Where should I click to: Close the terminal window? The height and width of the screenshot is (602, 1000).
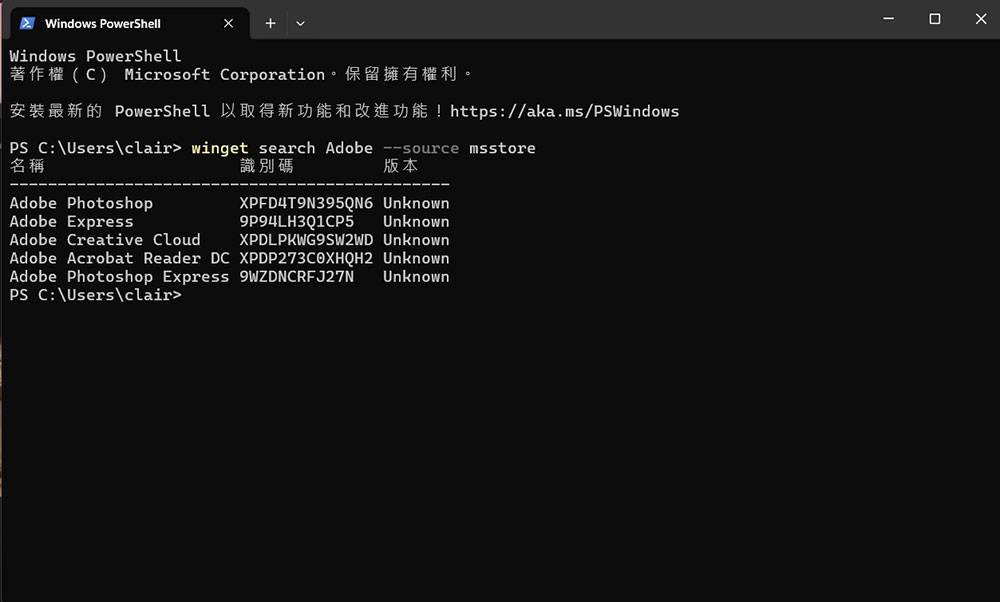978,19
